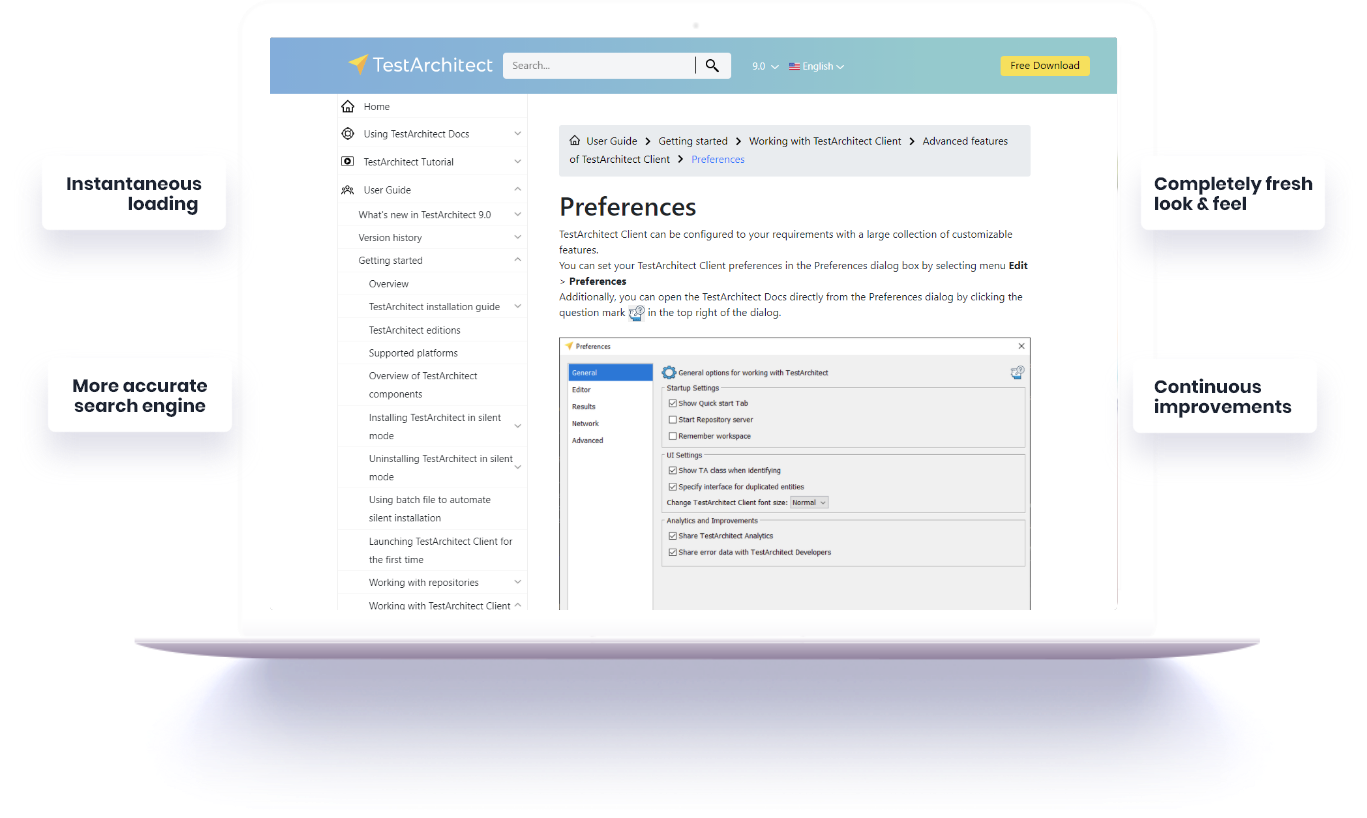Click the Using TestArchitect Docs lifebuoy icon
Image resolution: width=1367 pixels, height=818 pixels.
click(x=348, y=133)
